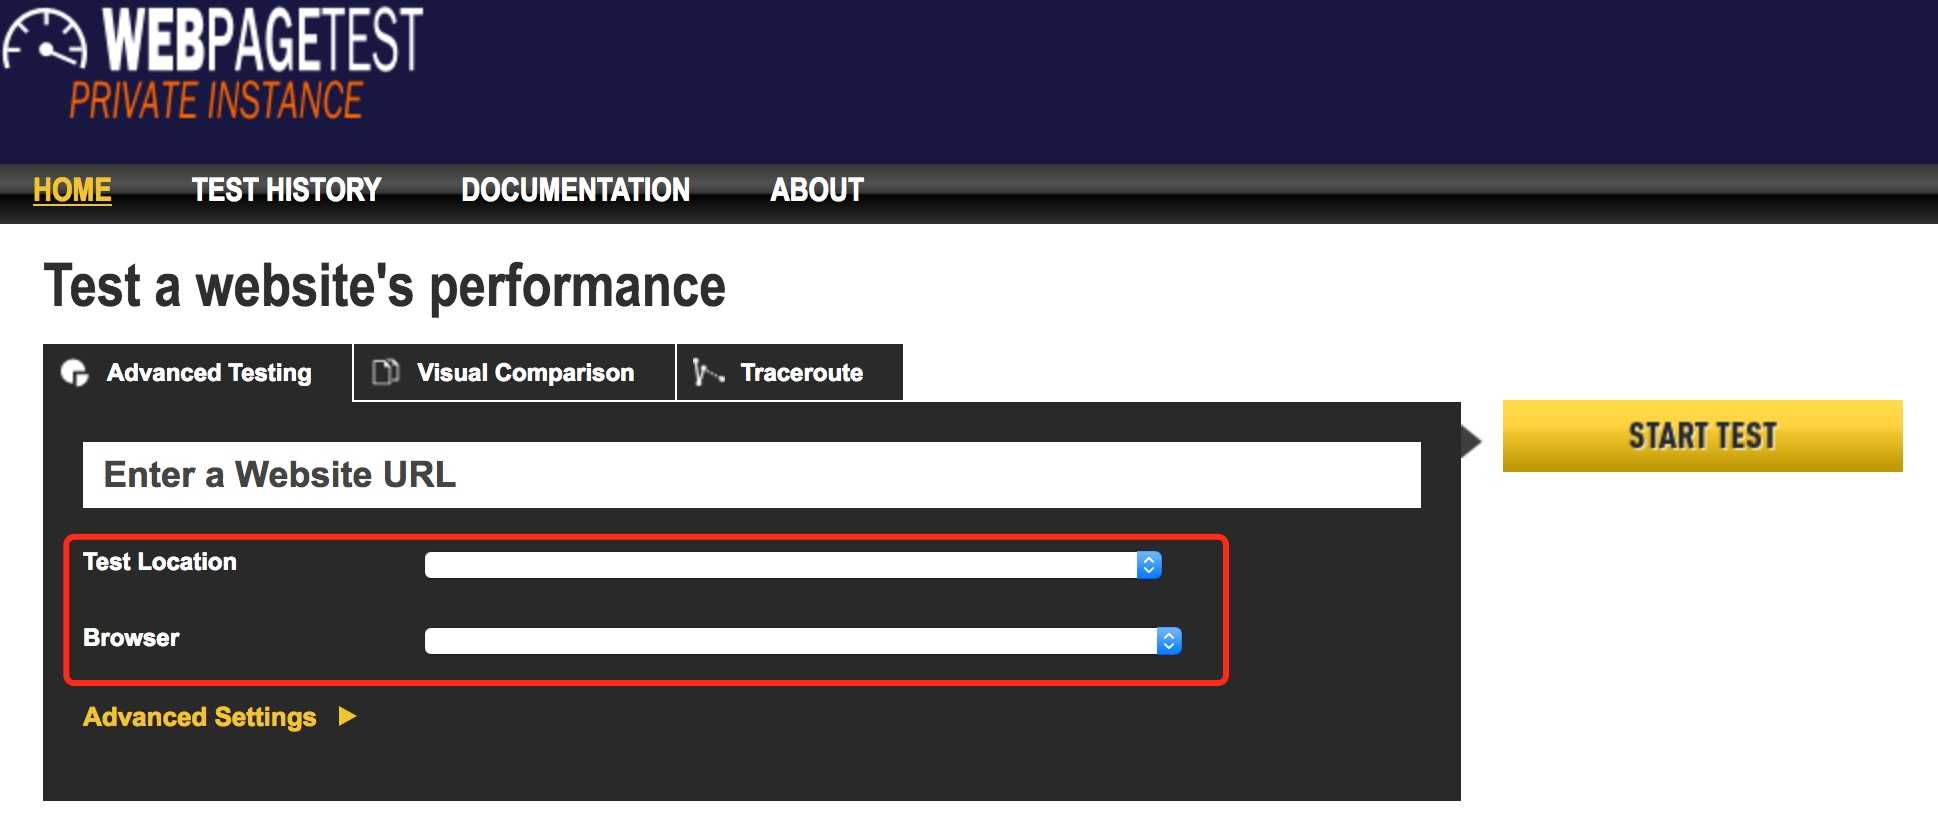Click the Test a website's performance heading
The height and width of the screenshot is (822, 1938).
pyautogui.click(x=384, y=287)
